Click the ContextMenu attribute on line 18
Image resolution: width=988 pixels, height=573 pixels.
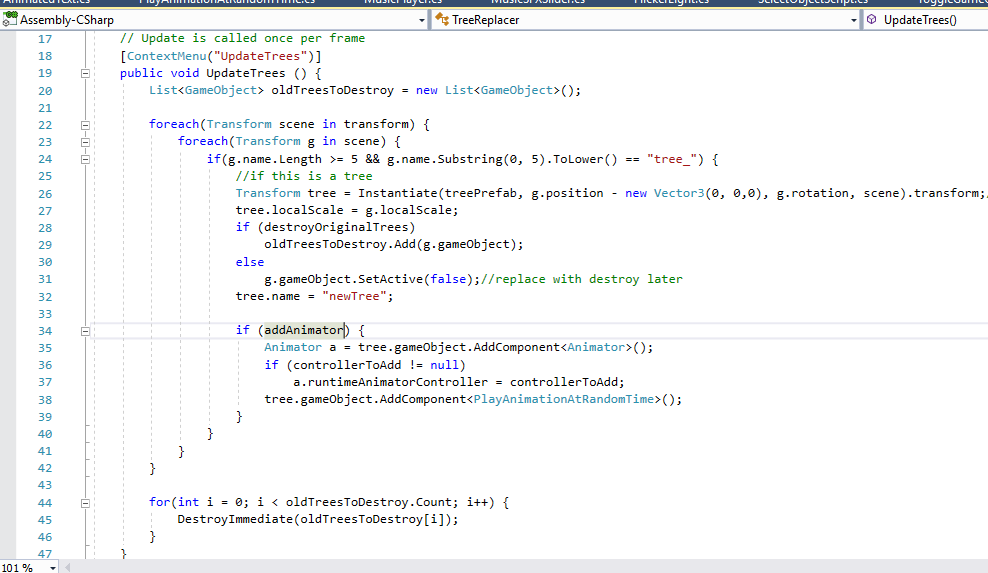(166, 56)
